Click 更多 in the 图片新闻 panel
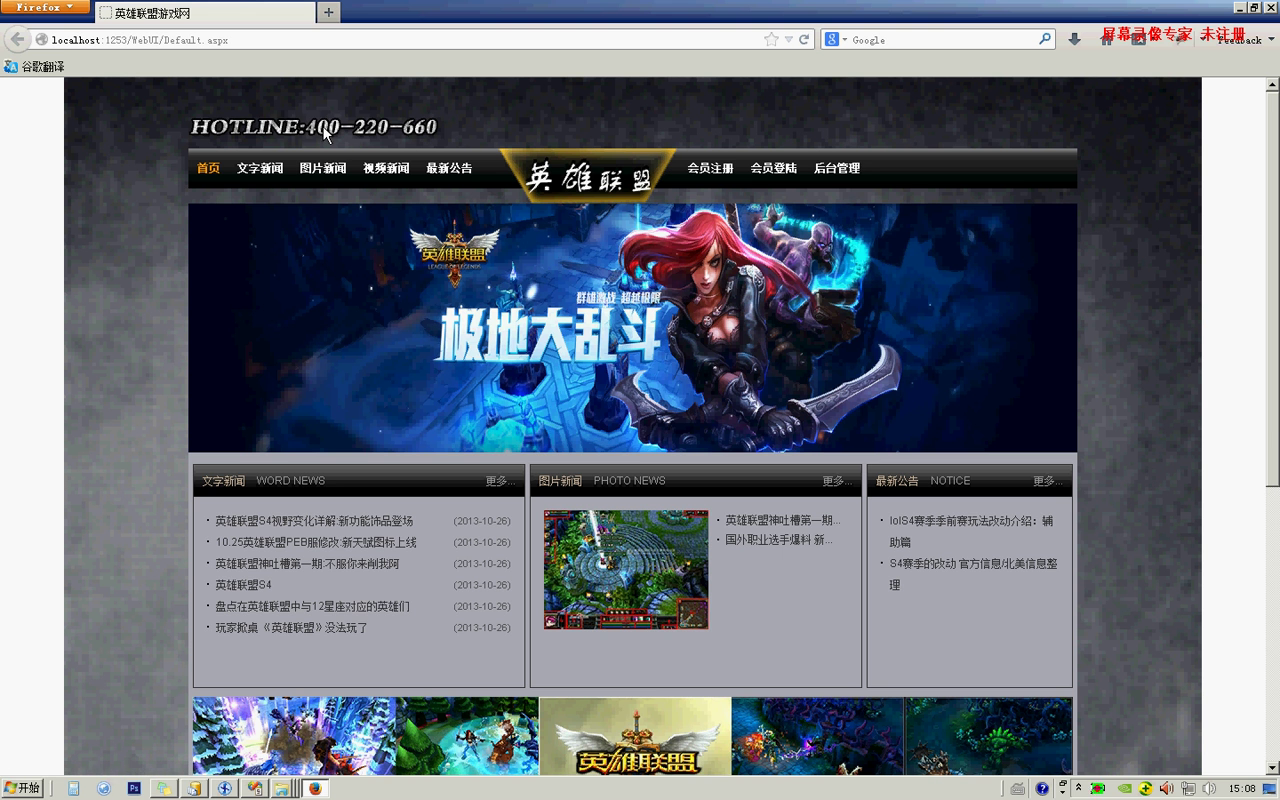The width and height of the screenshot is (1280, 800). [837, 481]
